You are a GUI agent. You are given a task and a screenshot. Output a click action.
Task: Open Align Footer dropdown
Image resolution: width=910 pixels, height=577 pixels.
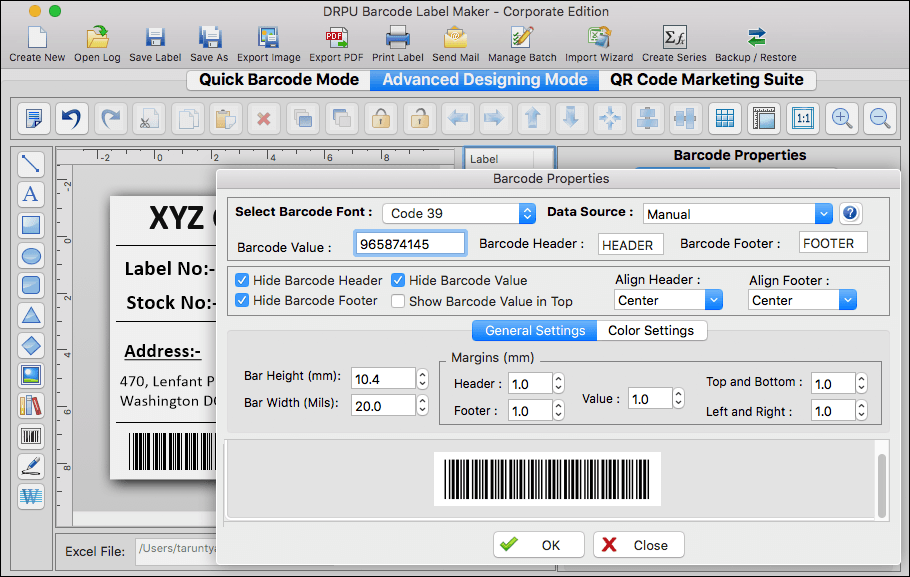click(802, 300)
